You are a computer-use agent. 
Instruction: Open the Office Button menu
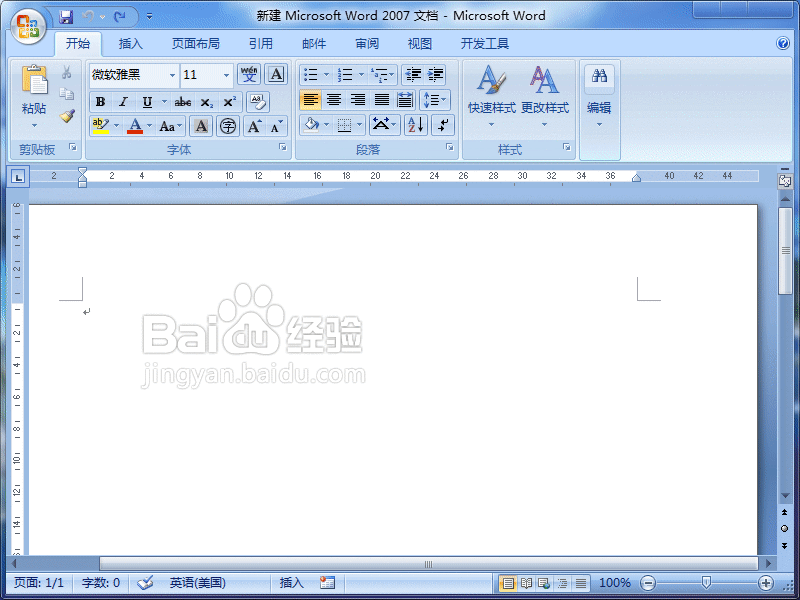click(29, 26)
